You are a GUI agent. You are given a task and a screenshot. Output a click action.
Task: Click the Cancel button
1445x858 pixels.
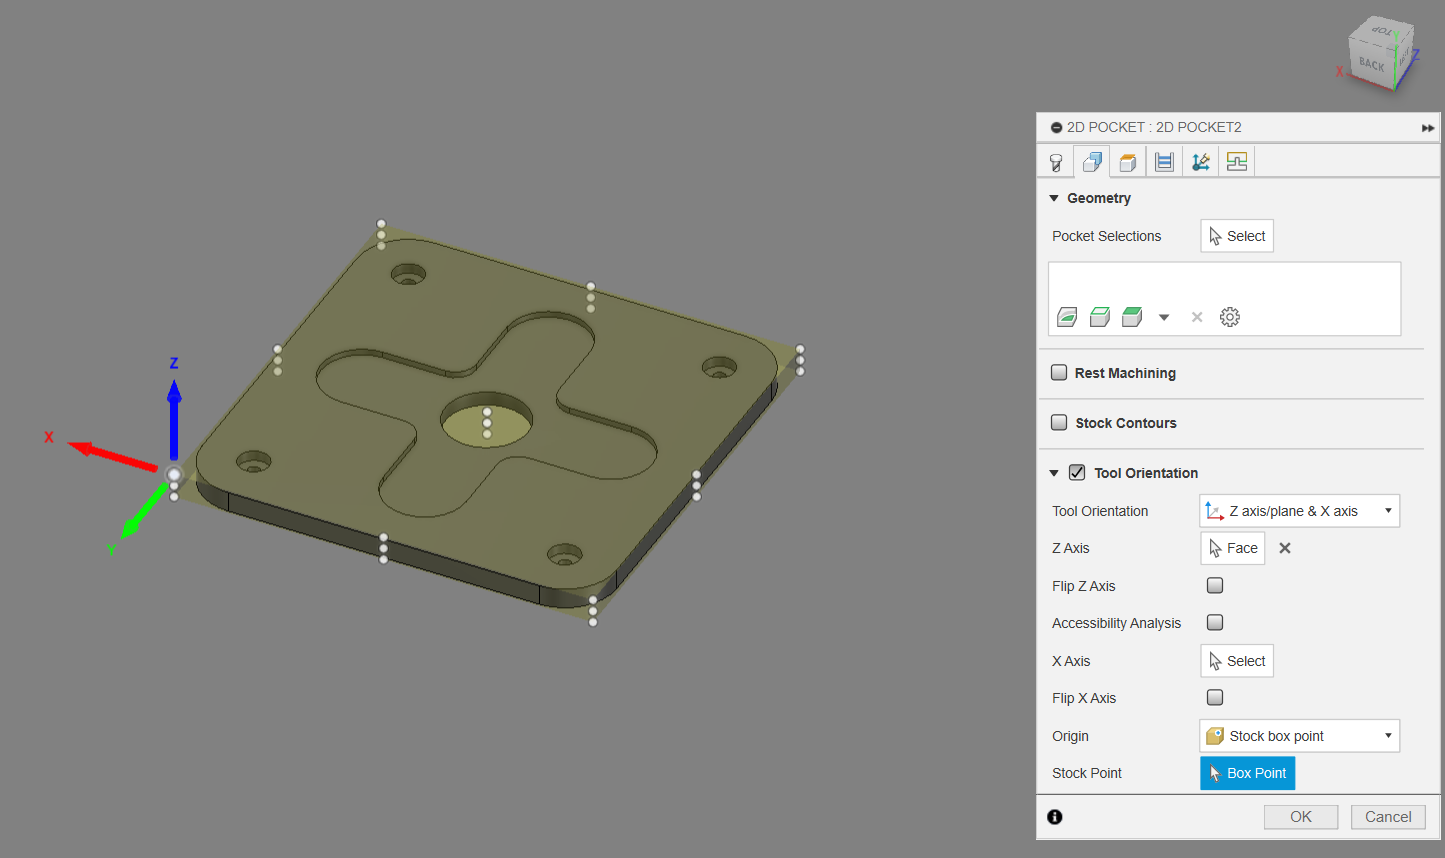coord(1388,817)
